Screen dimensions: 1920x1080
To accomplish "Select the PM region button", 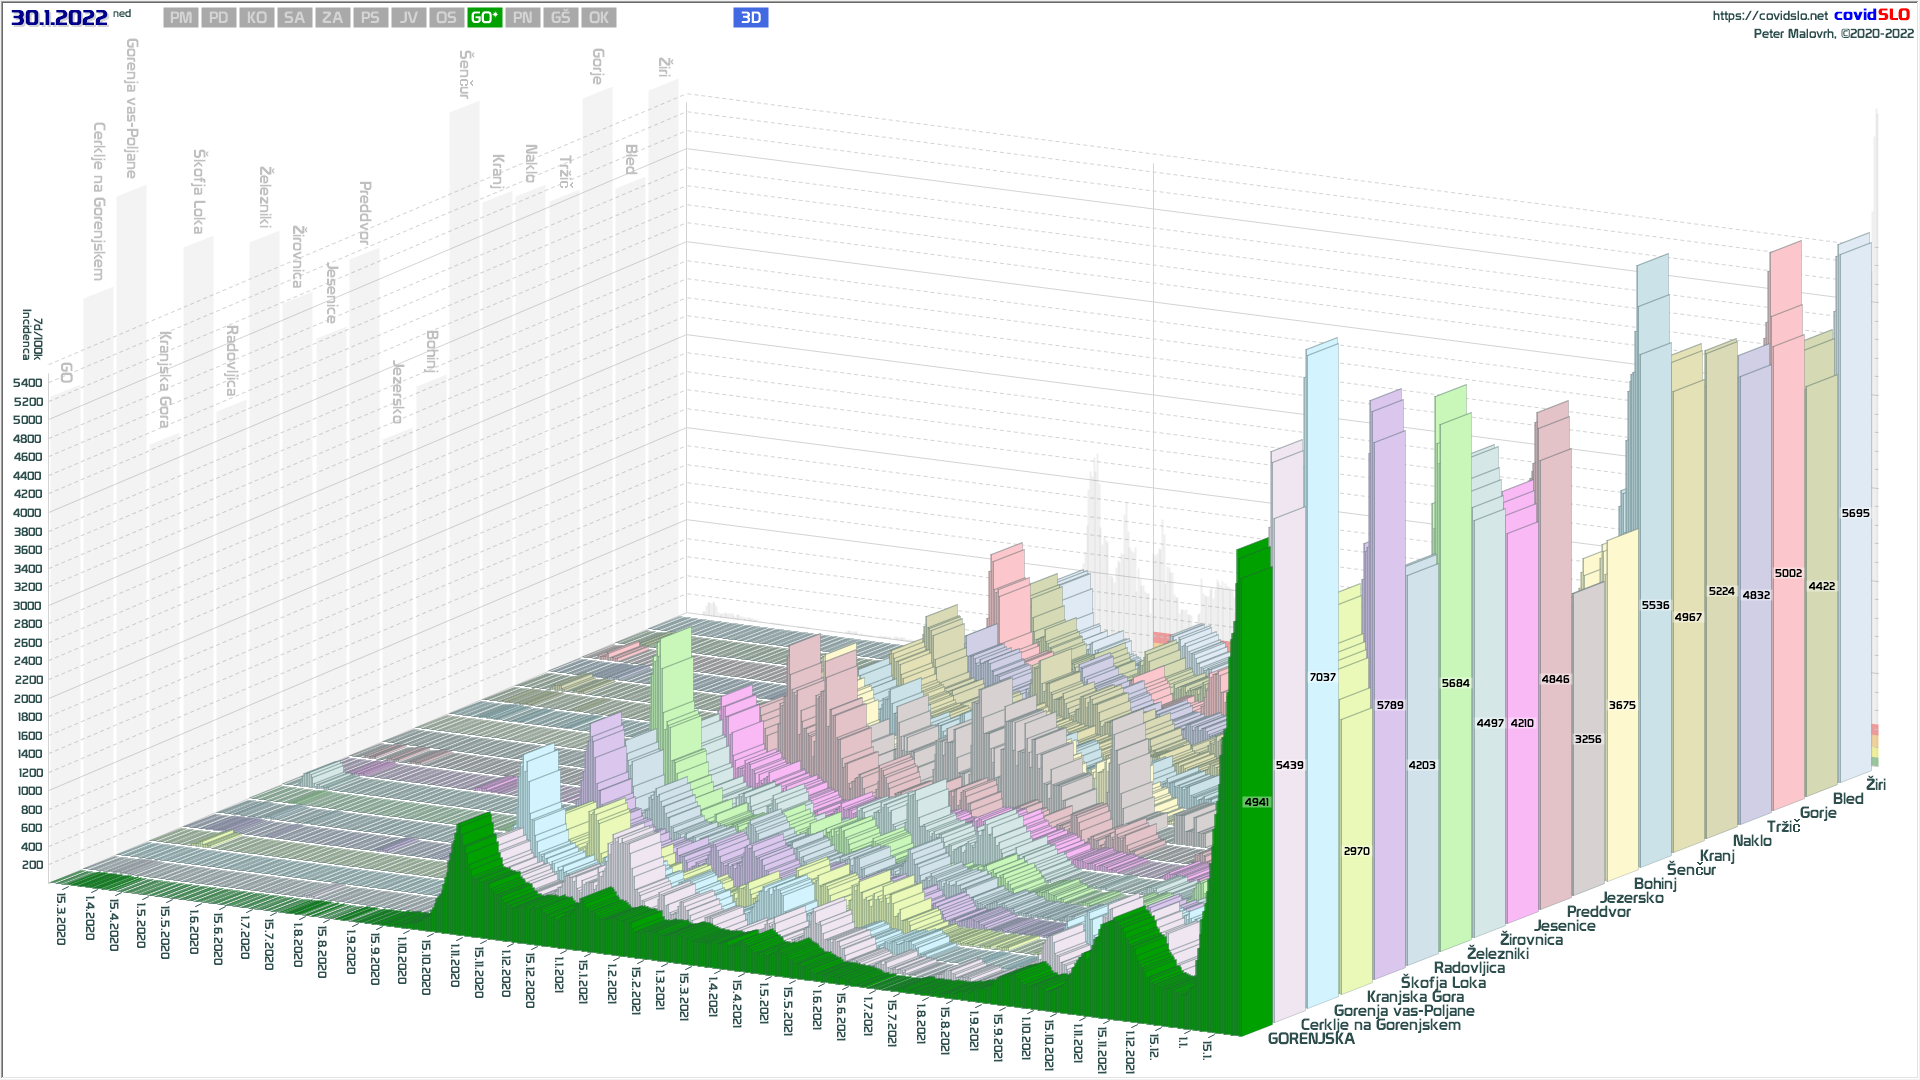I will pos(181,18).
